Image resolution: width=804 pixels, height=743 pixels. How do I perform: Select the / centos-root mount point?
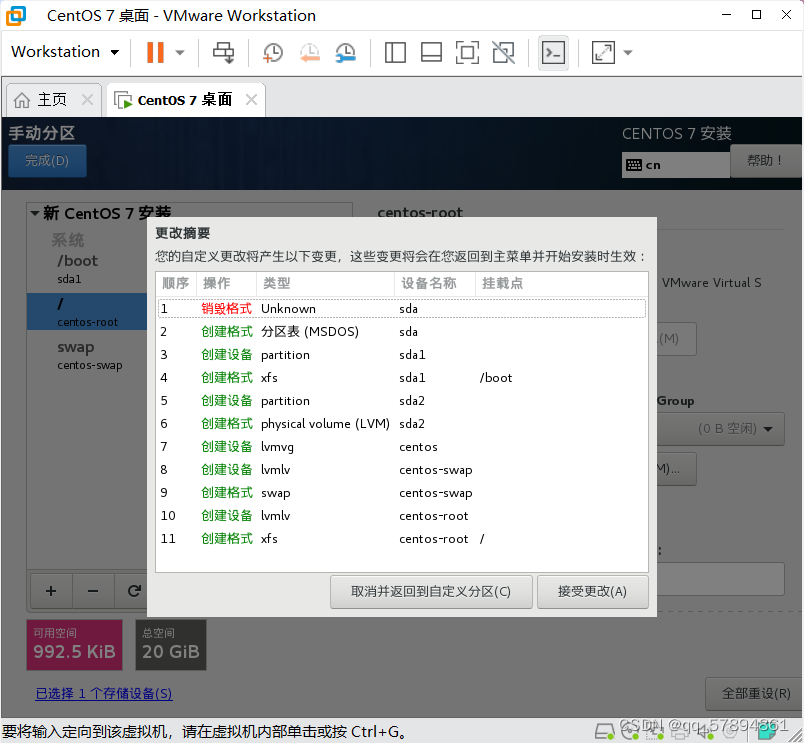(87, 311)
